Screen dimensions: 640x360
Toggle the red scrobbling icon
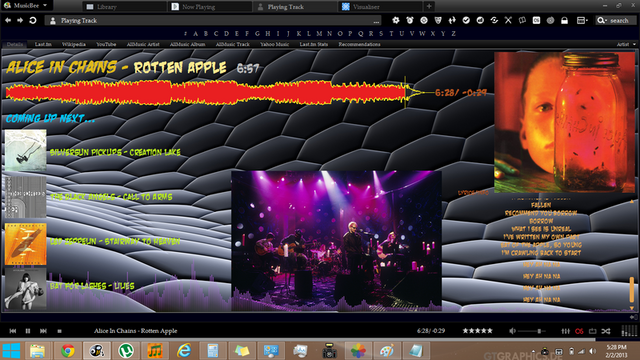click(x=579, y=331)
